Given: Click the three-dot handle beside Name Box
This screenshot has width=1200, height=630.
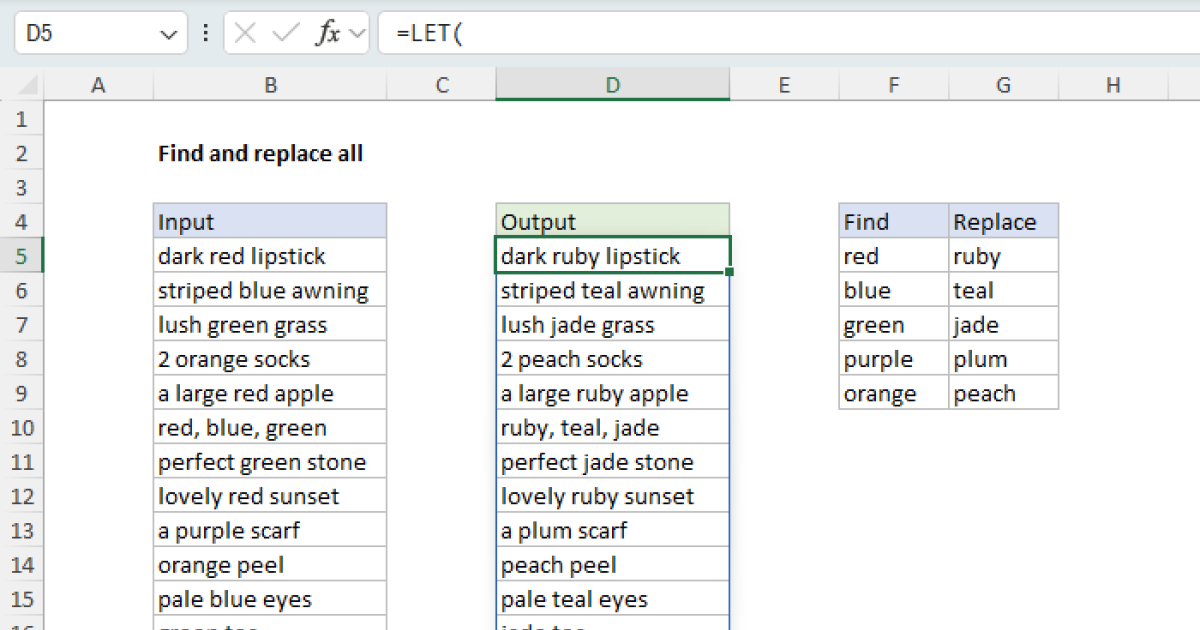Looking at the screenshot, I should tap(206, 33).
